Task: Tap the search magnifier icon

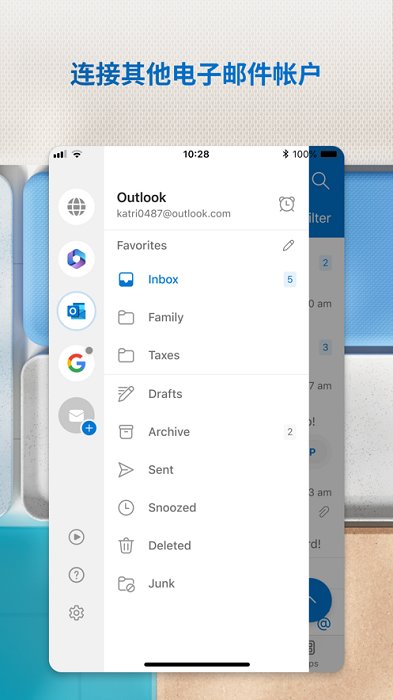Action: click(x=320, y=181)
